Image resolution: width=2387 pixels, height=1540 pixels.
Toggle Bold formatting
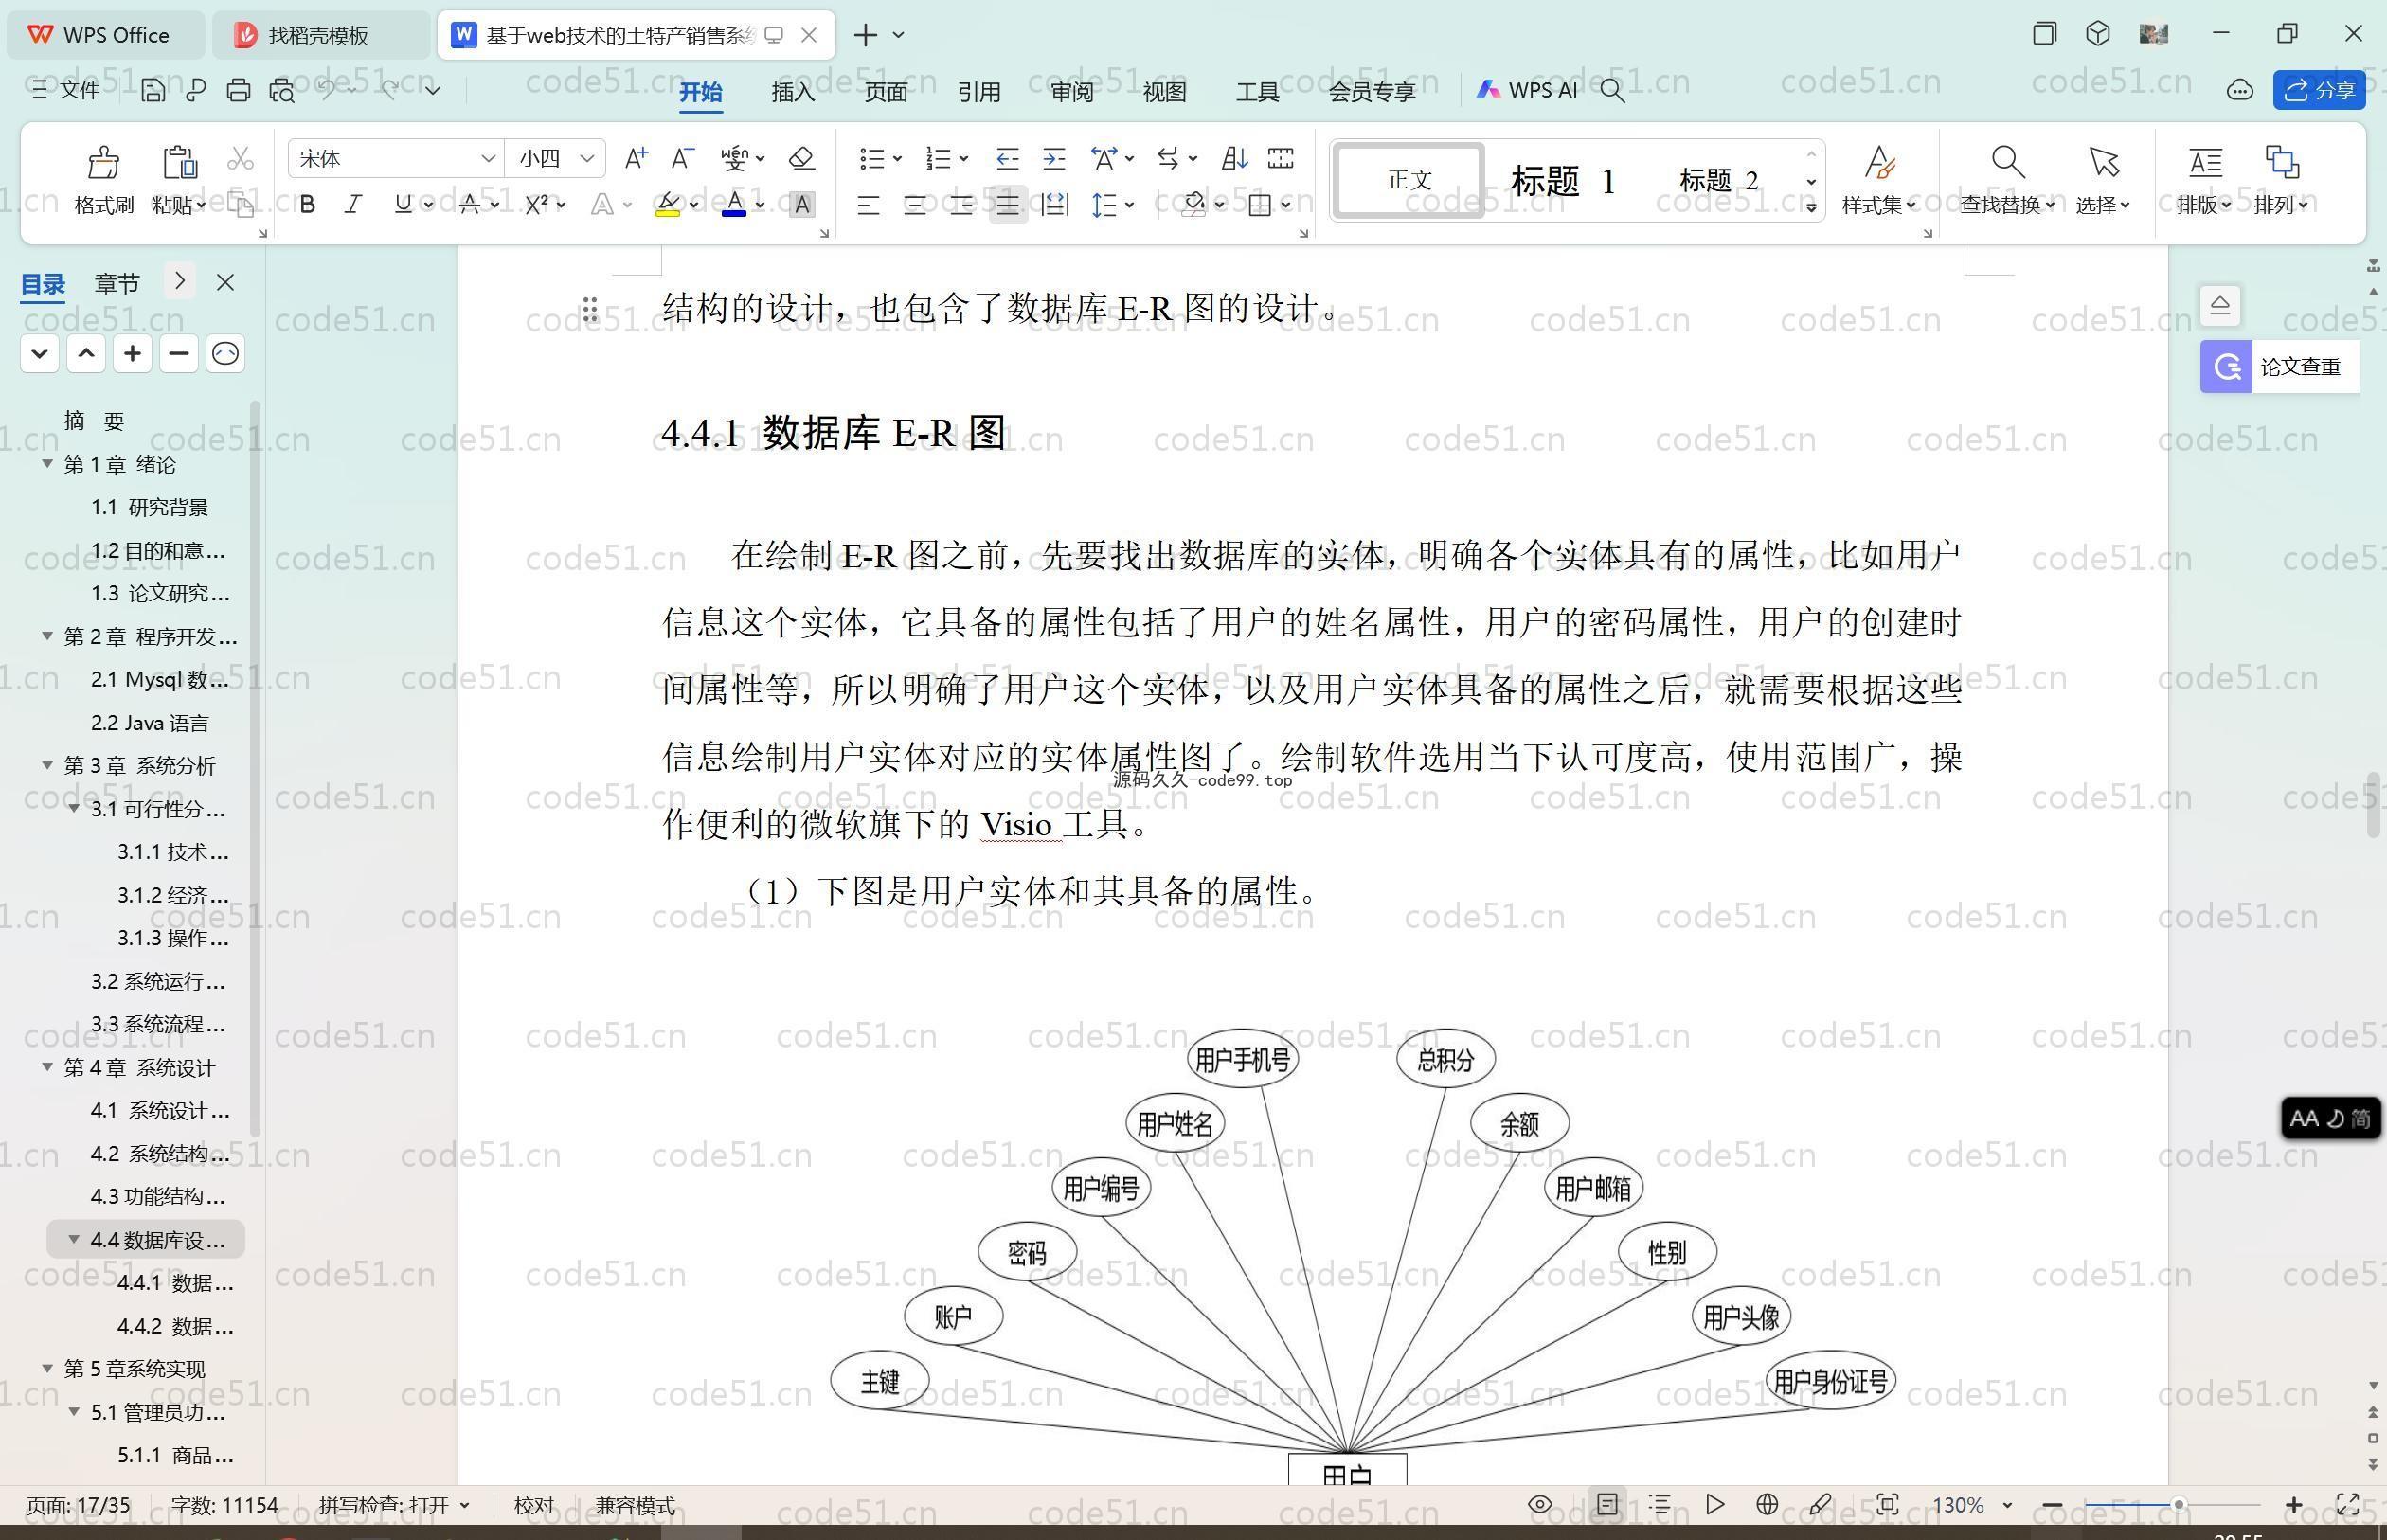(x=308, y=204)
